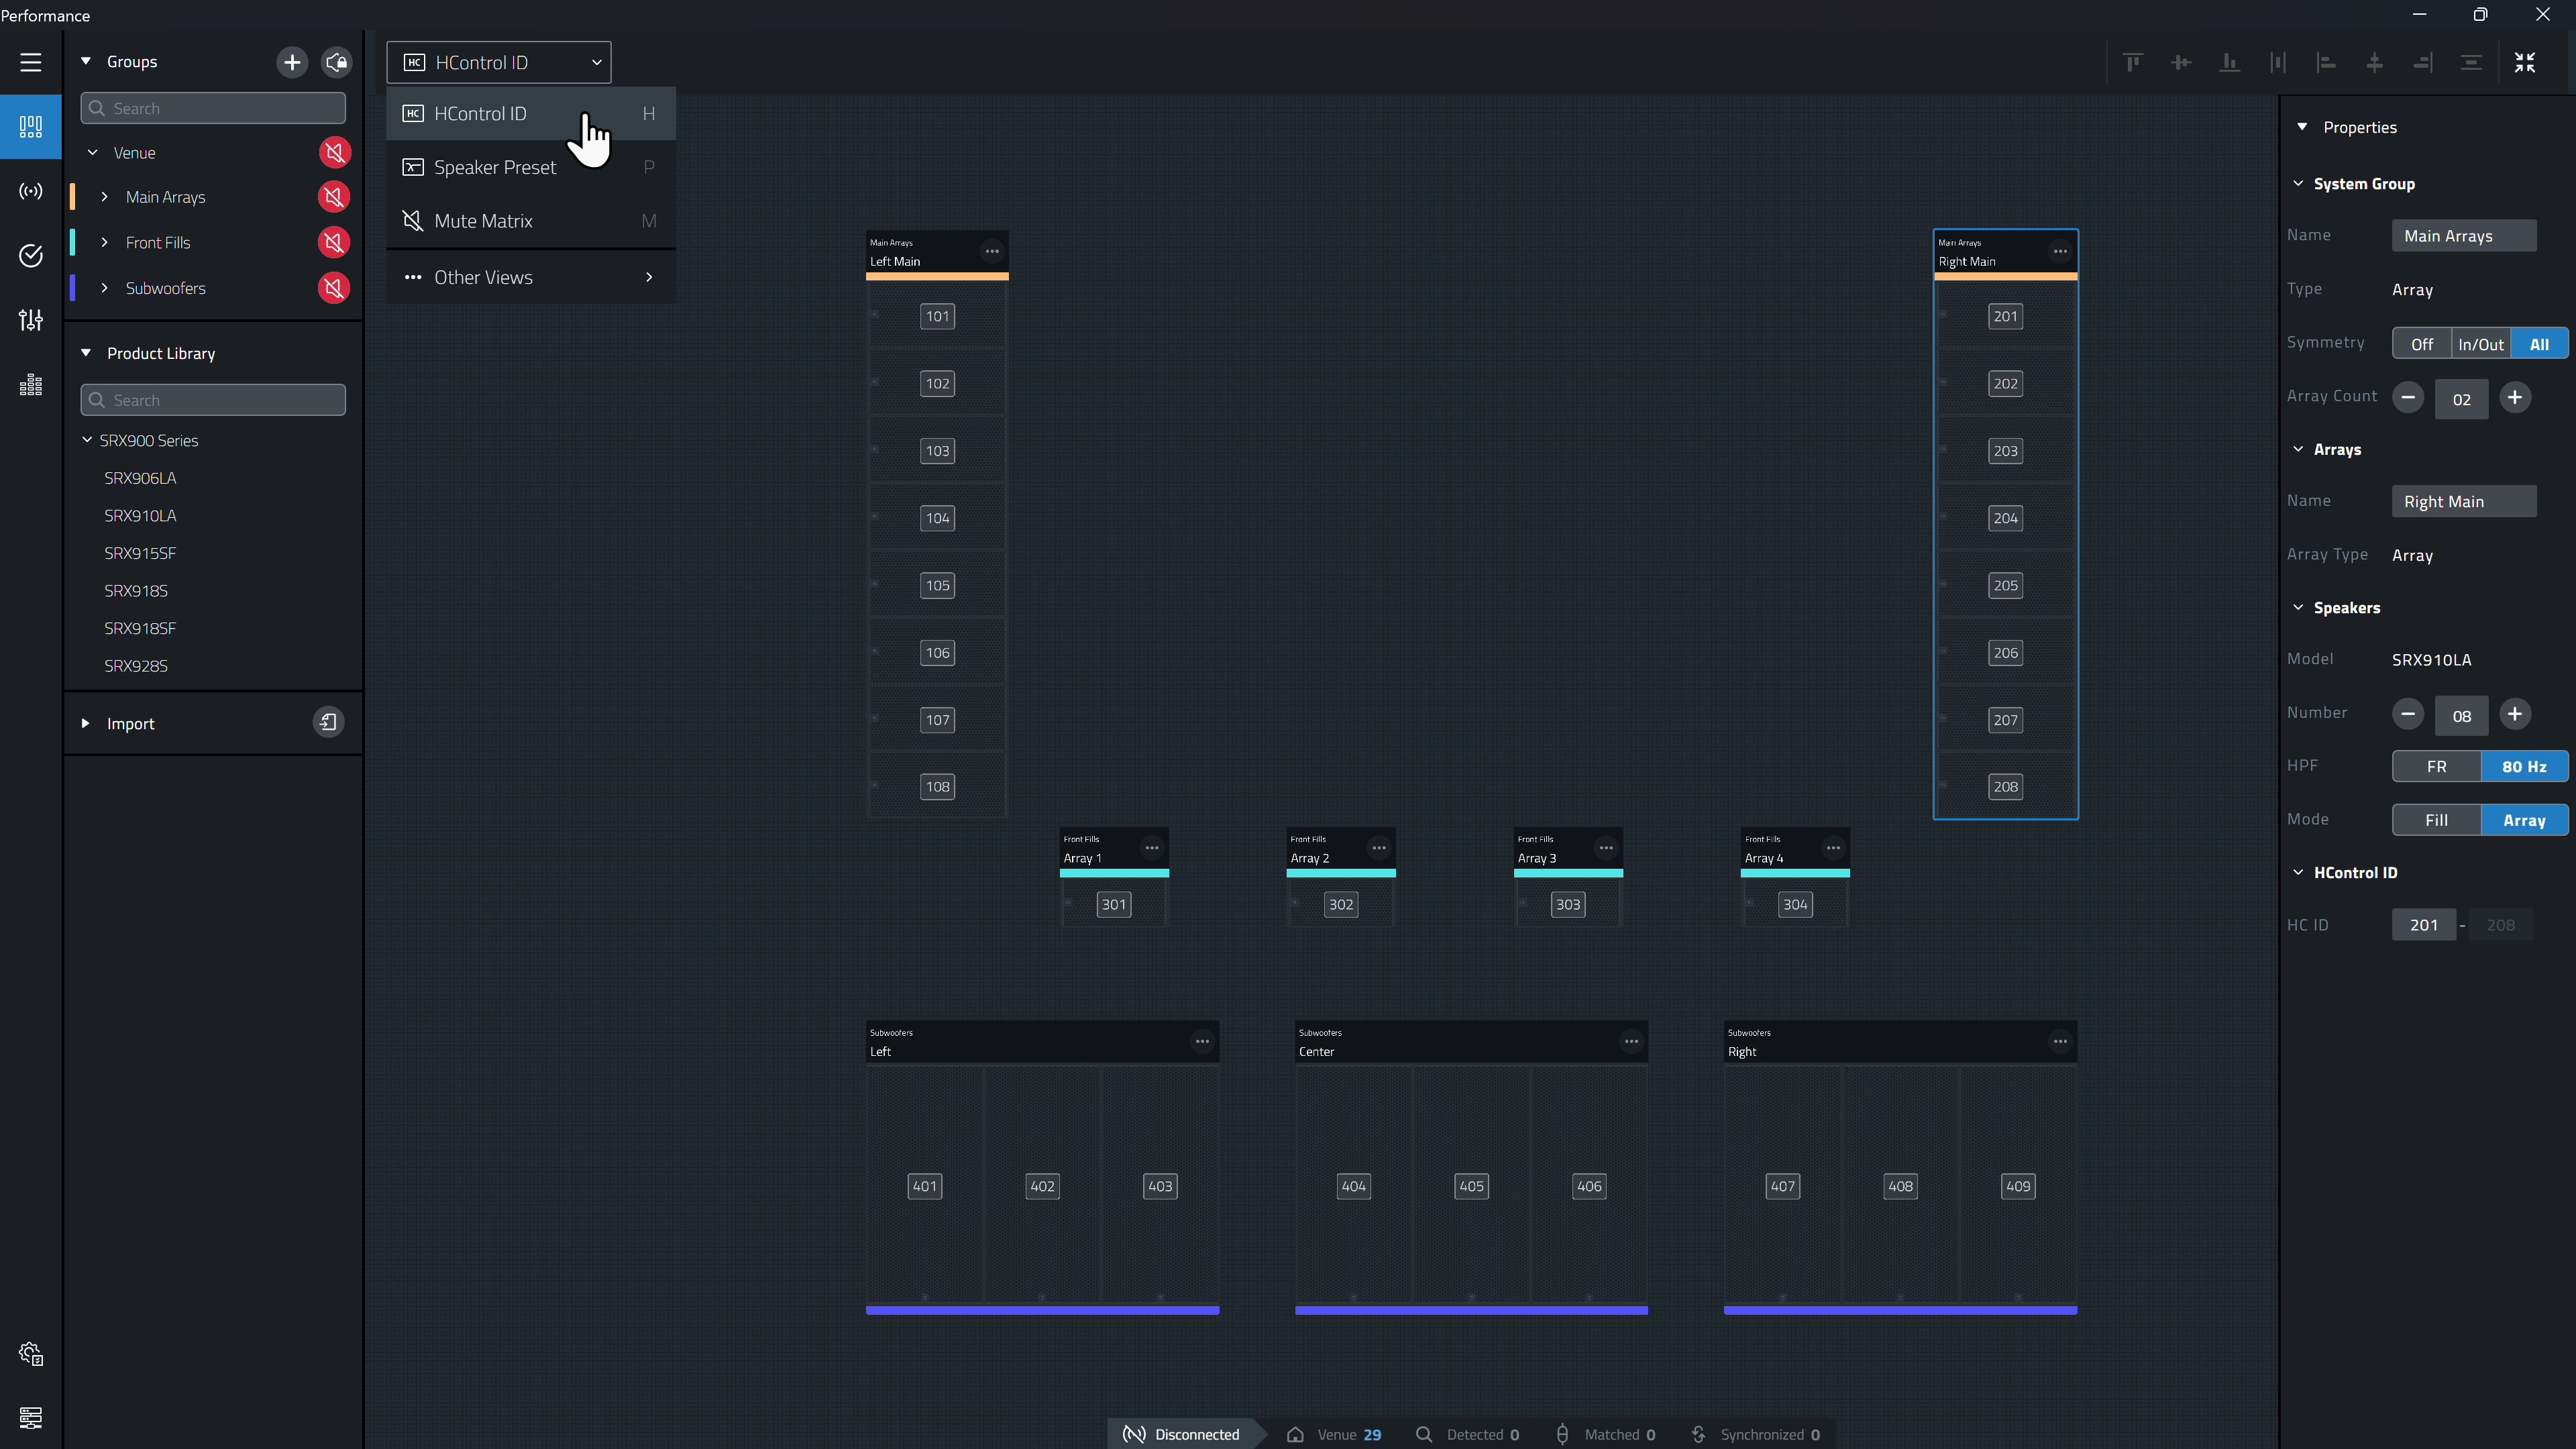Unmute the Main Arrays group
The image size is (2576, 1449).
pyautogui.click(x=334, y=197)
